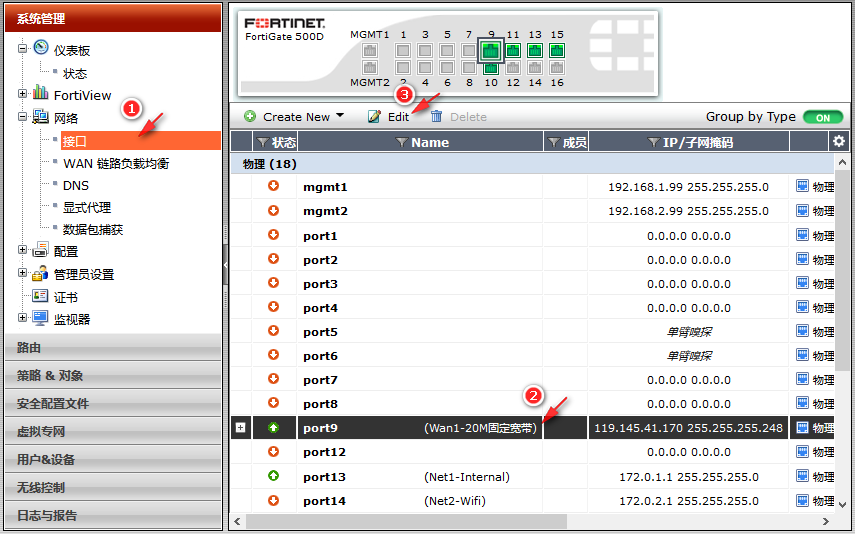Click the Name column filter funnel

(402, 142)
